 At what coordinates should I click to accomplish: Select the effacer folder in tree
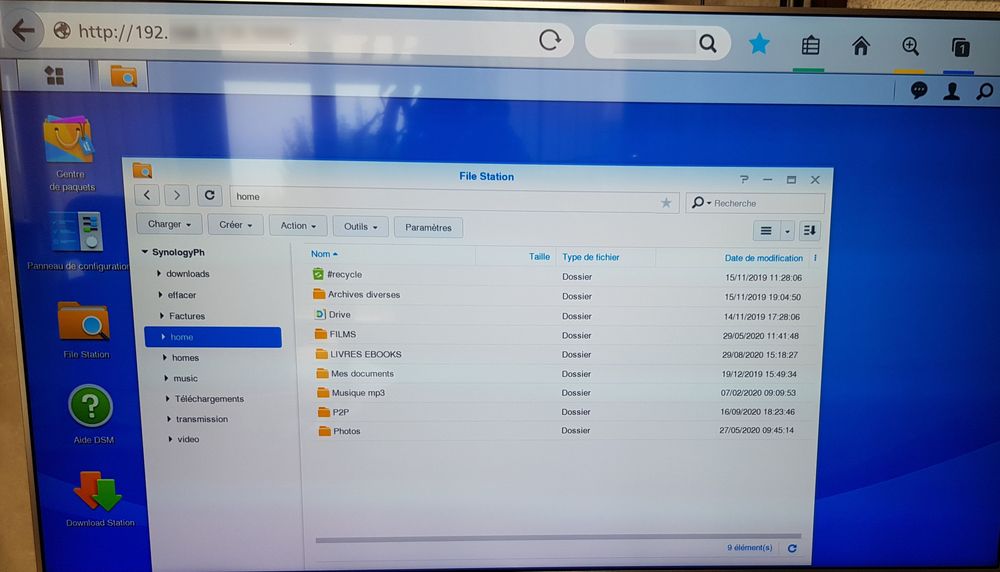182,295
